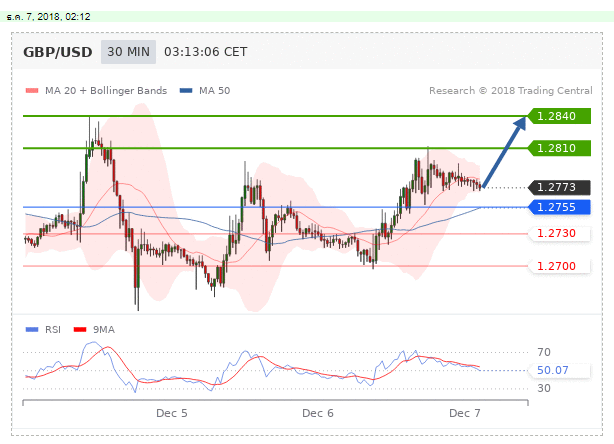Image resolution: width=614 pixels, height=444 pixels.
Task: Click the RSI 30 level label
Action: 544,388
